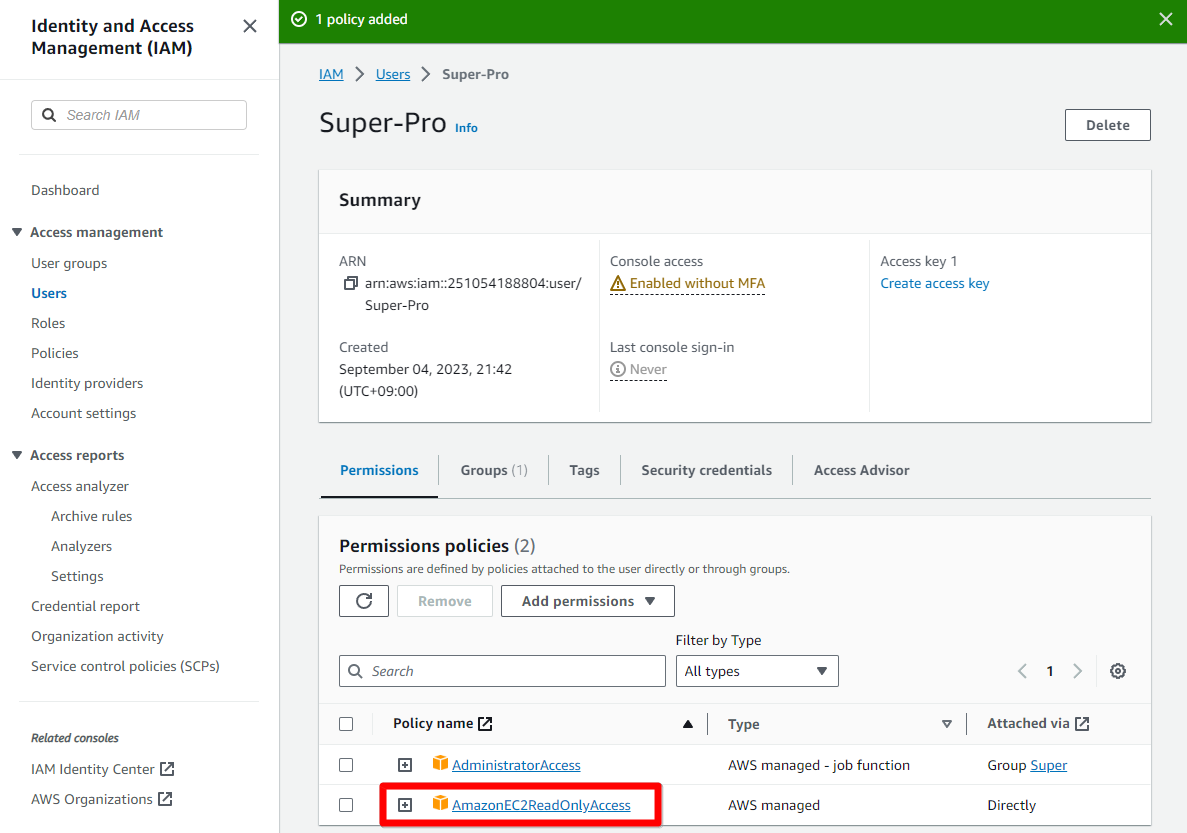Open Account settings in the sidebar
The width and height of the screenshot is (1187, 833).
(x=83, y=413)
